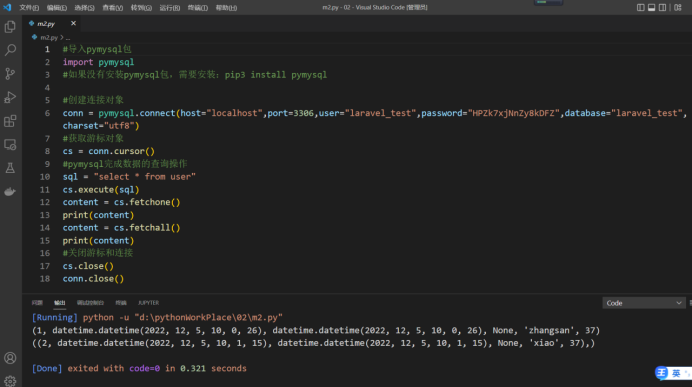Image resolution: width=692 pixels, height=387 pixels.
Task: Switch to the 终端 panel tab
Action: click(x=121, y=303)
